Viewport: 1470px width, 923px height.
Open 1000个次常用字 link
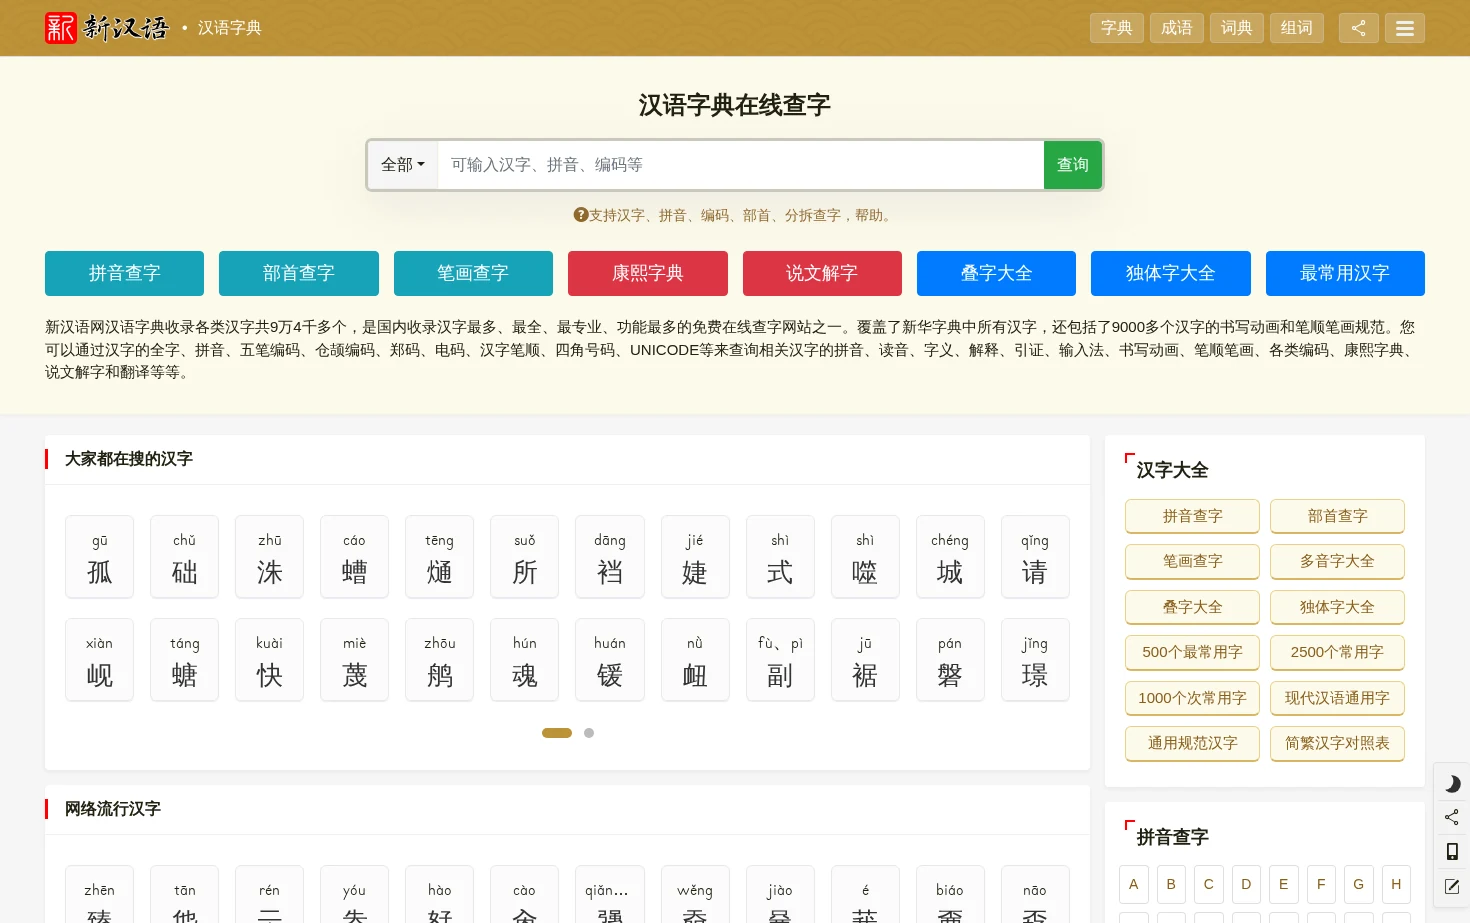point(1192,698)
